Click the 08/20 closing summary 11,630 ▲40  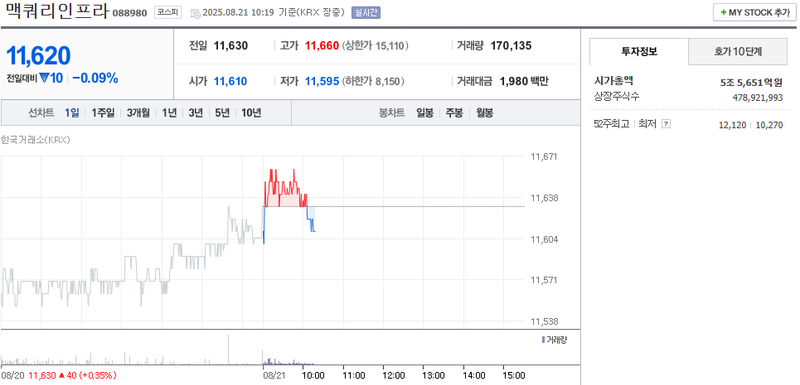[72, 375]
